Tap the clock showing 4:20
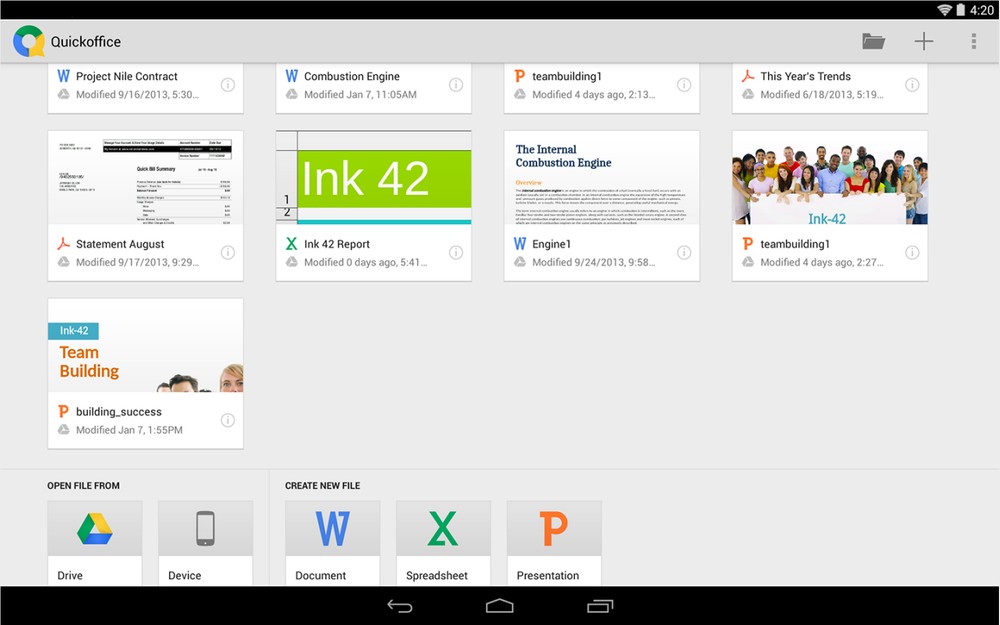The image size is (1000, 625). (x=982, y=10)
